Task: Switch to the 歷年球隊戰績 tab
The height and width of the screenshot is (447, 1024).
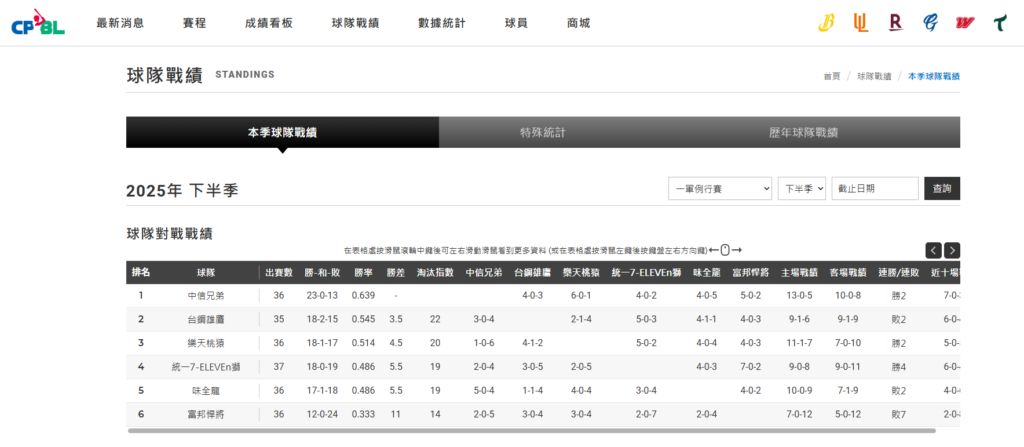Action: 803,132
